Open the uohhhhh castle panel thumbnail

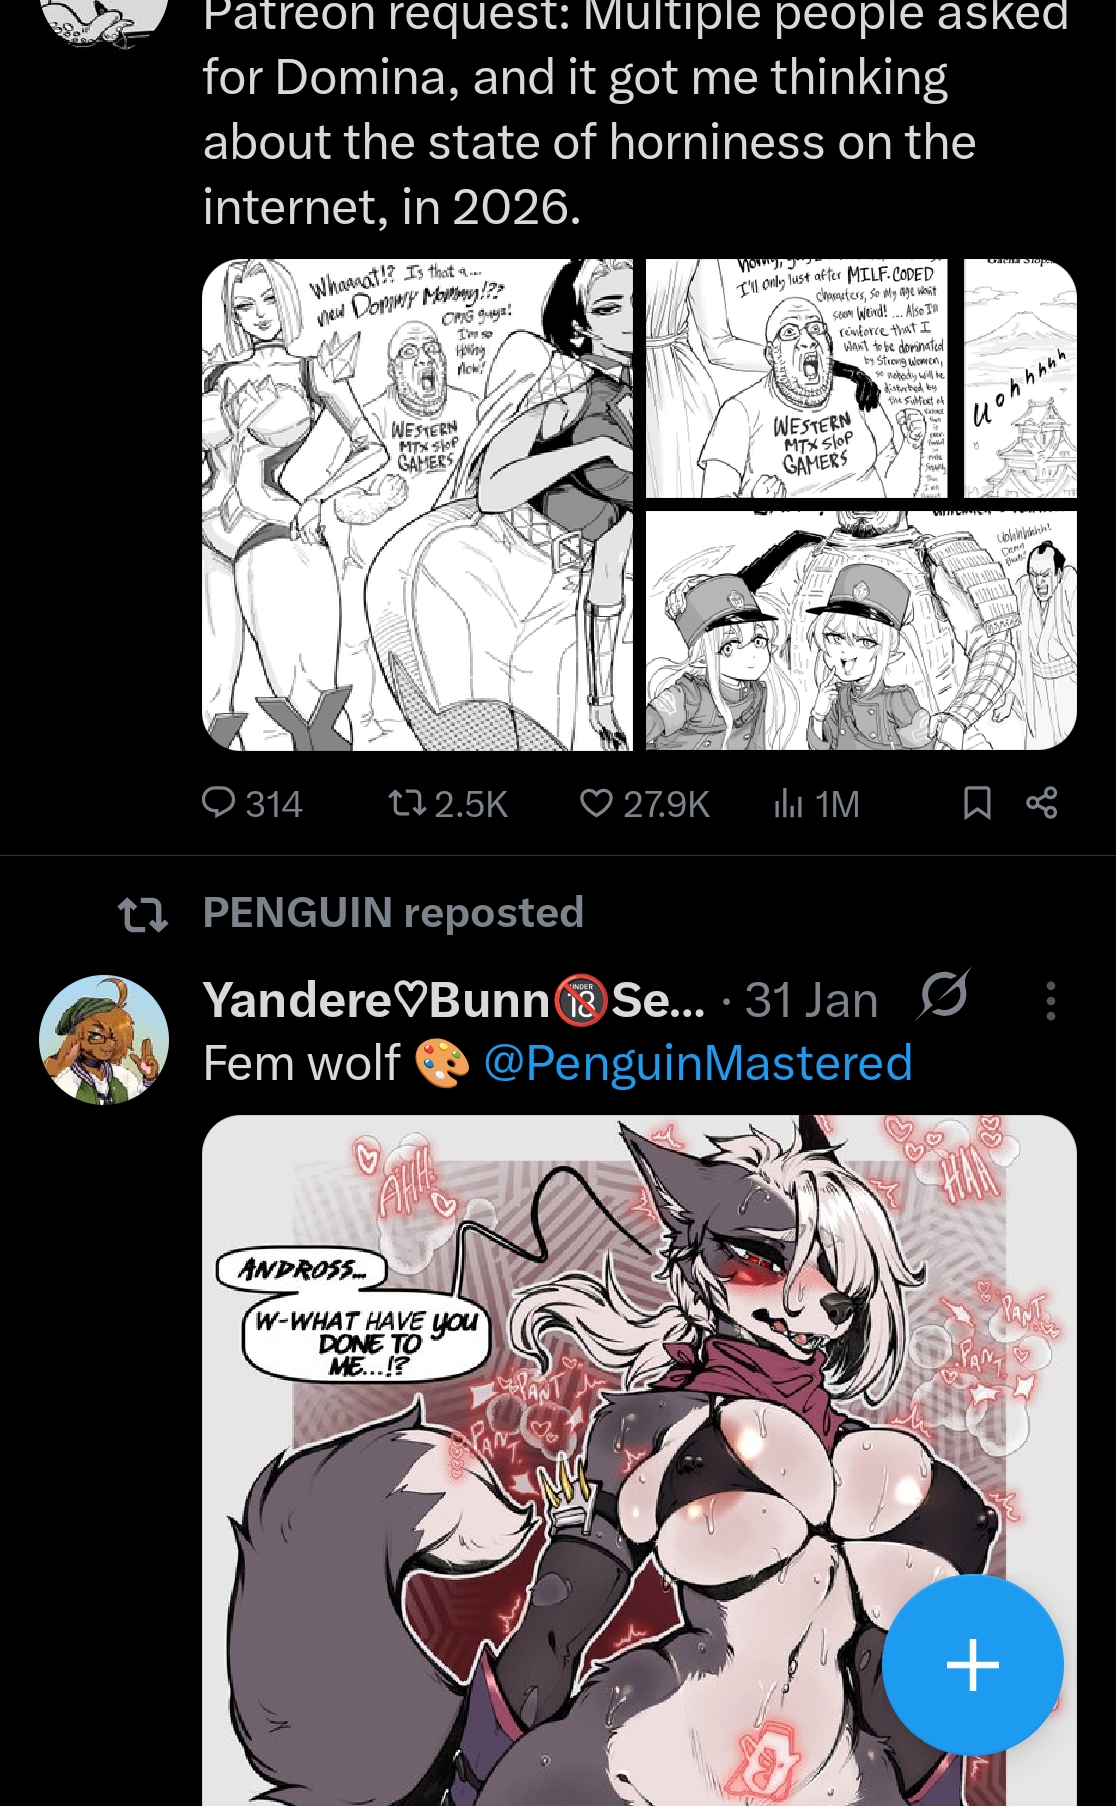[1020, 379]
